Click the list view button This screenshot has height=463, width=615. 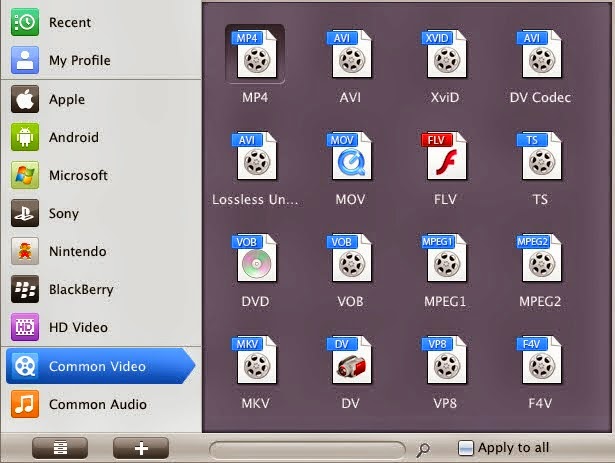[x=60, y=448]
